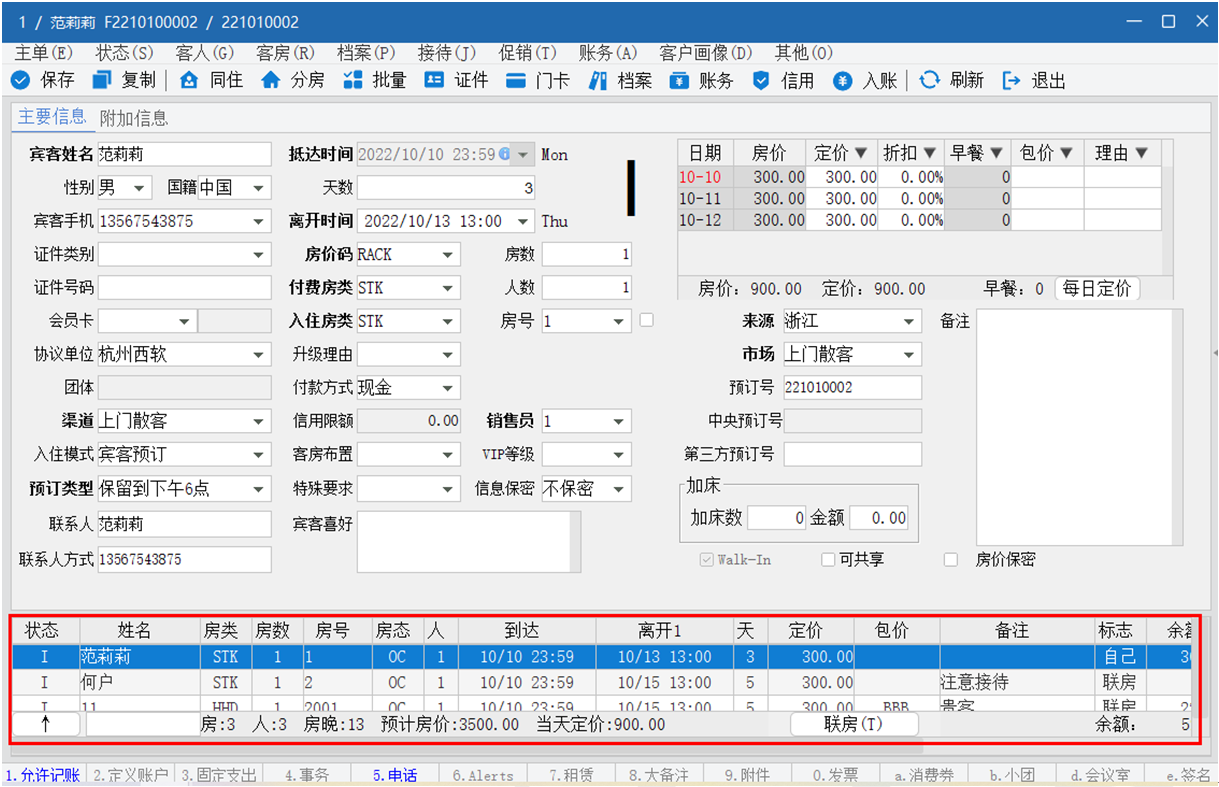Expand the 协议单位 dropdown

coord(259,354)
